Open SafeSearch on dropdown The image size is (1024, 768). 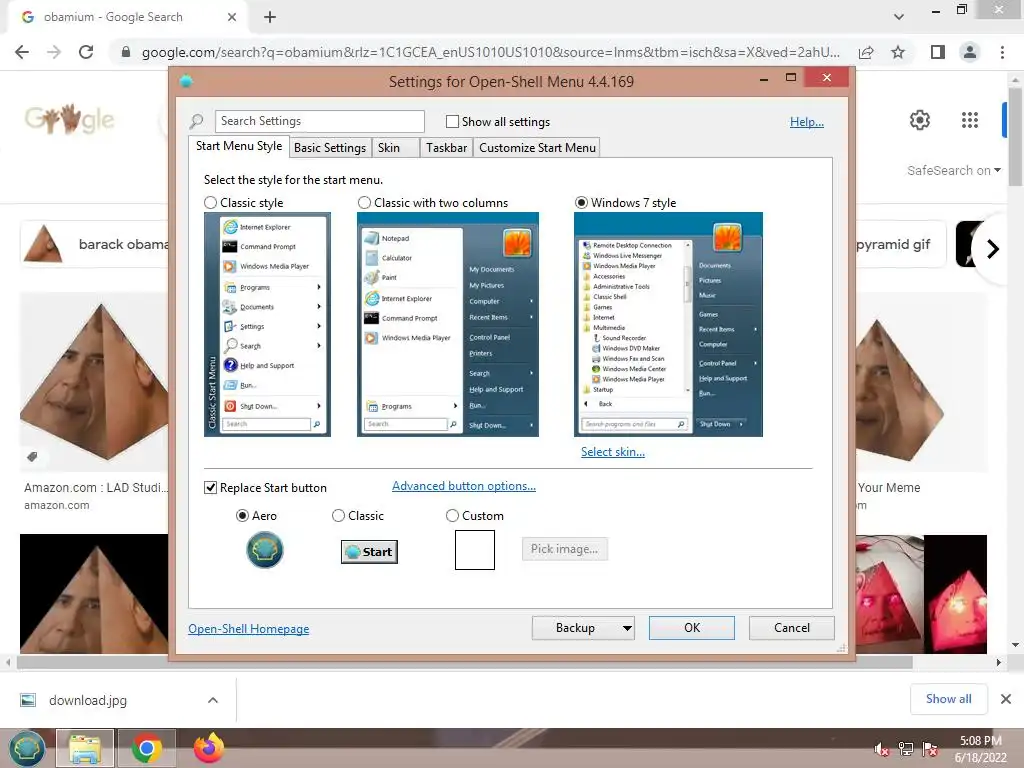click(x=953, y=170)
